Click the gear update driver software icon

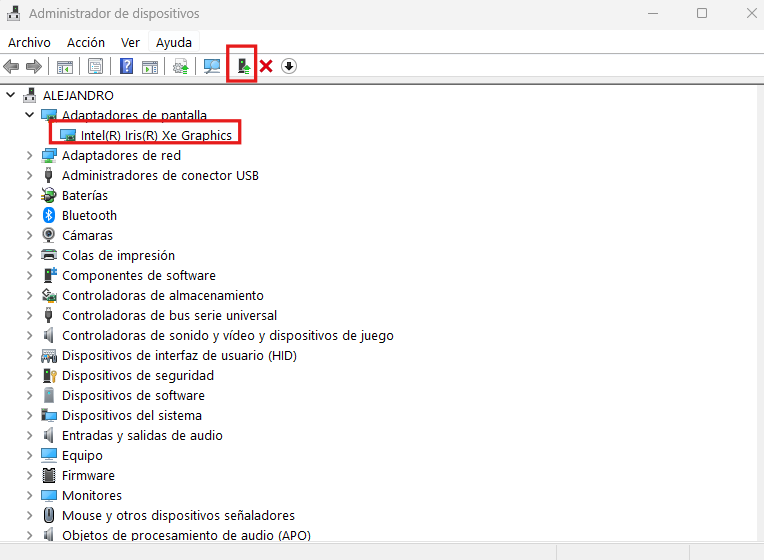point(181,67)
